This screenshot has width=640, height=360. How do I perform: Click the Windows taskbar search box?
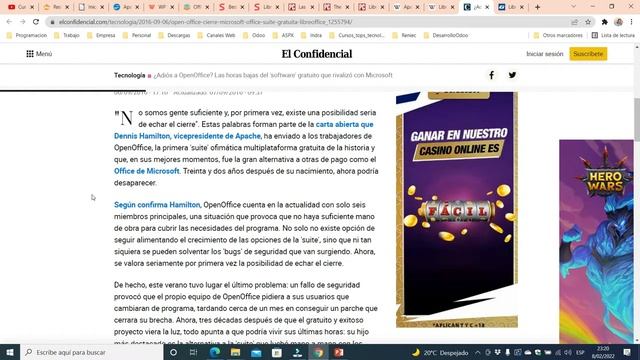pyautogui.click(x=91, y=352)
